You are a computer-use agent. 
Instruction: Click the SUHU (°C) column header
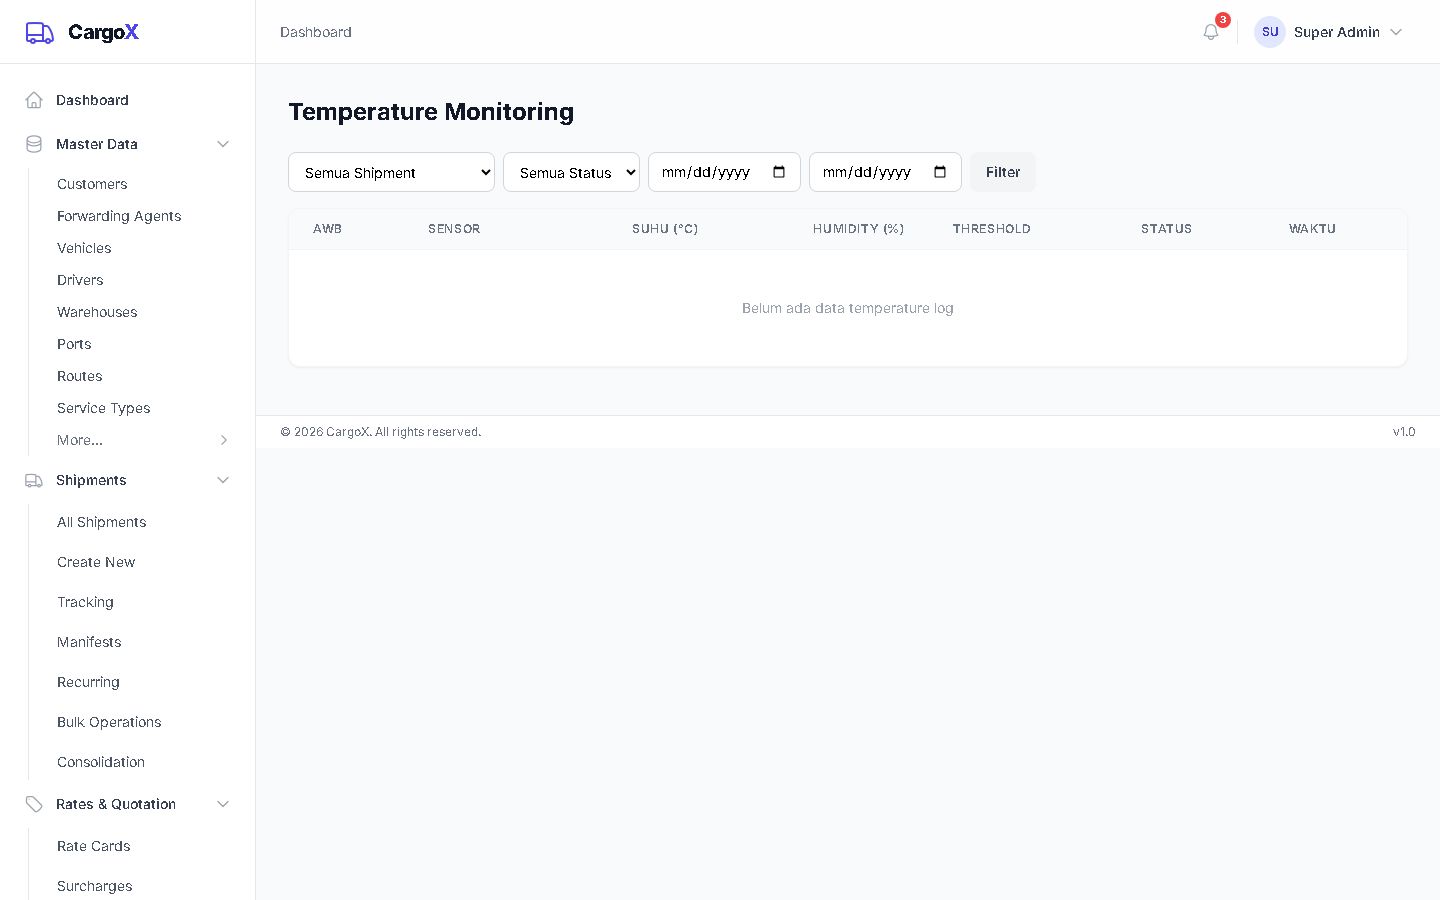coord(665,229)
